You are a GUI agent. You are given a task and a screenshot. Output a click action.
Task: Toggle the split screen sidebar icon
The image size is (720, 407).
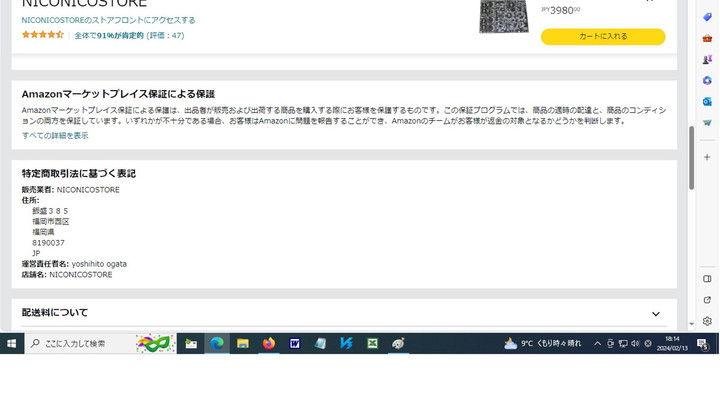pyautogui.click(x=707, y=279)
